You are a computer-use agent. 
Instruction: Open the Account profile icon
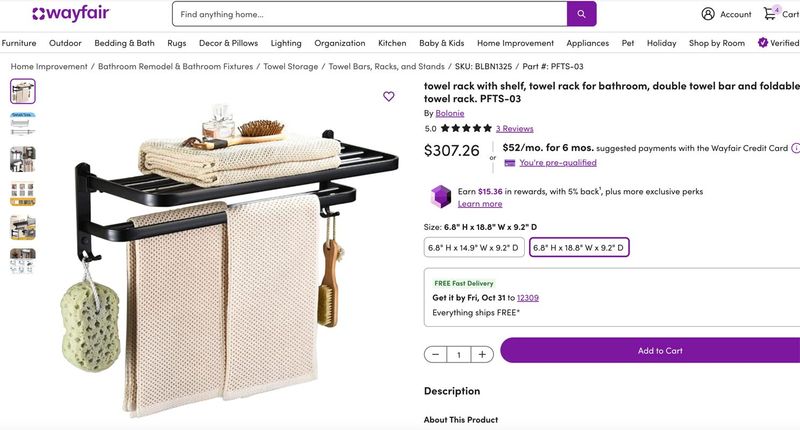pos(708,14)
